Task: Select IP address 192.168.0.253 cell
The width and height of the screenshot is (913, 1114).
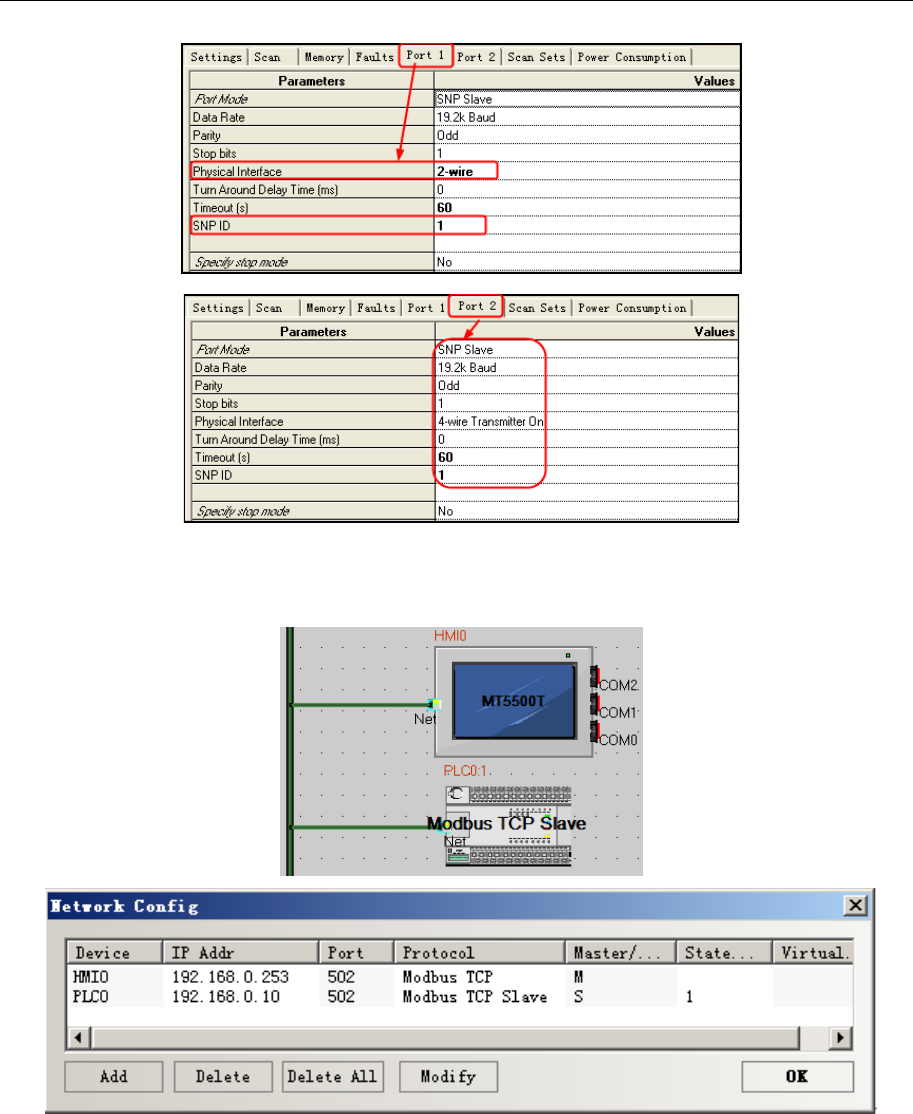Action: point(230,977)
